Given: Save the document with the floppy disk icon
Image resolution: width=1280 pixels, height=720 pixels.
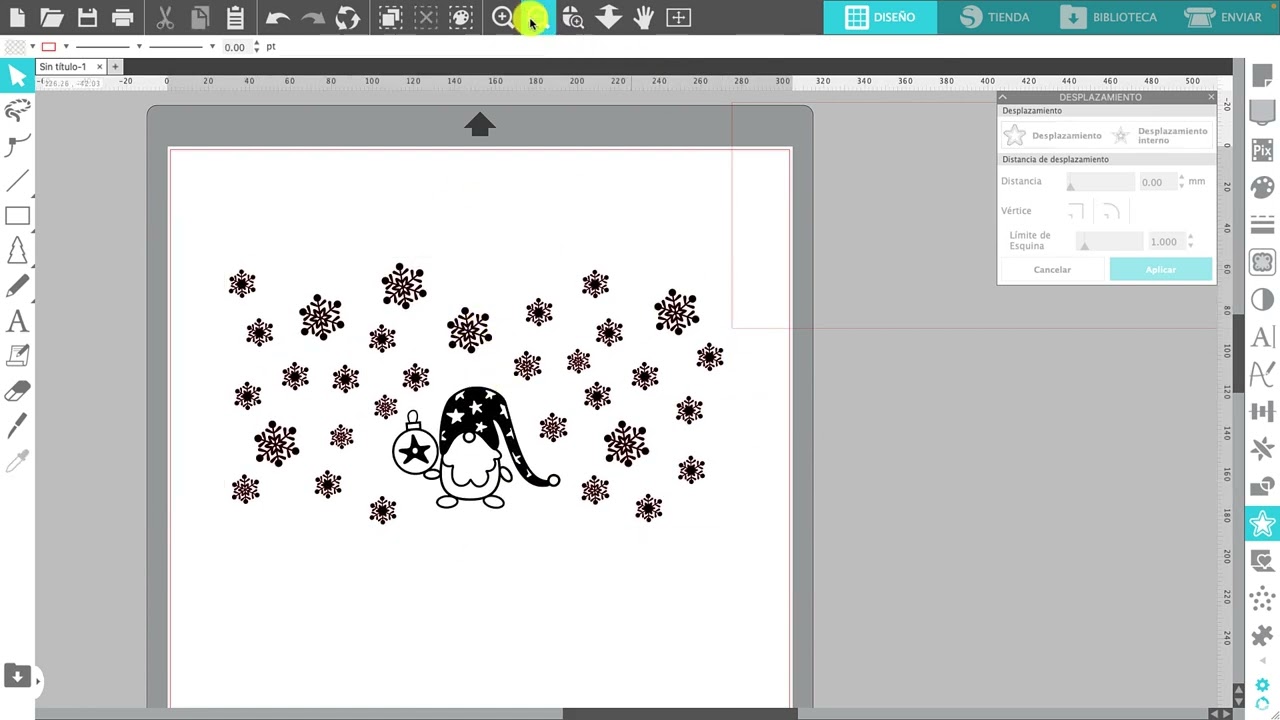Looking at the screenshot, I should click(87, 17).
